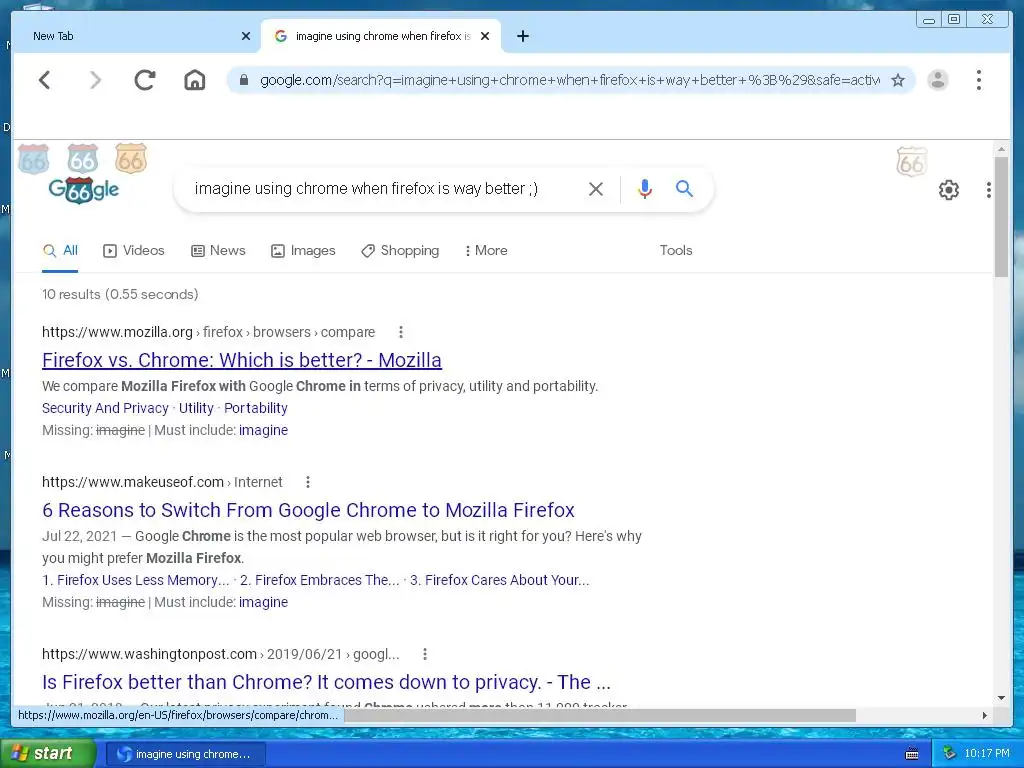The image size is (1024, 768).
Task: Open the Tools filter options
Action: (676, 251)
